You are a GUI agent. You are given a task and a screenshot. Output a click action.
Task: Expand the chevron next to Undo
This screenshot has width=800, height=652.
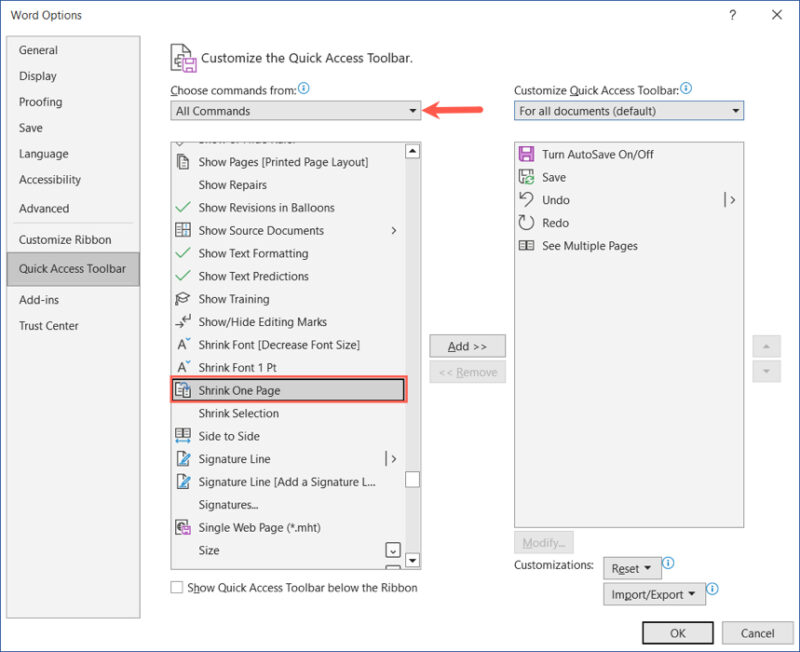(x=731, y=200)
